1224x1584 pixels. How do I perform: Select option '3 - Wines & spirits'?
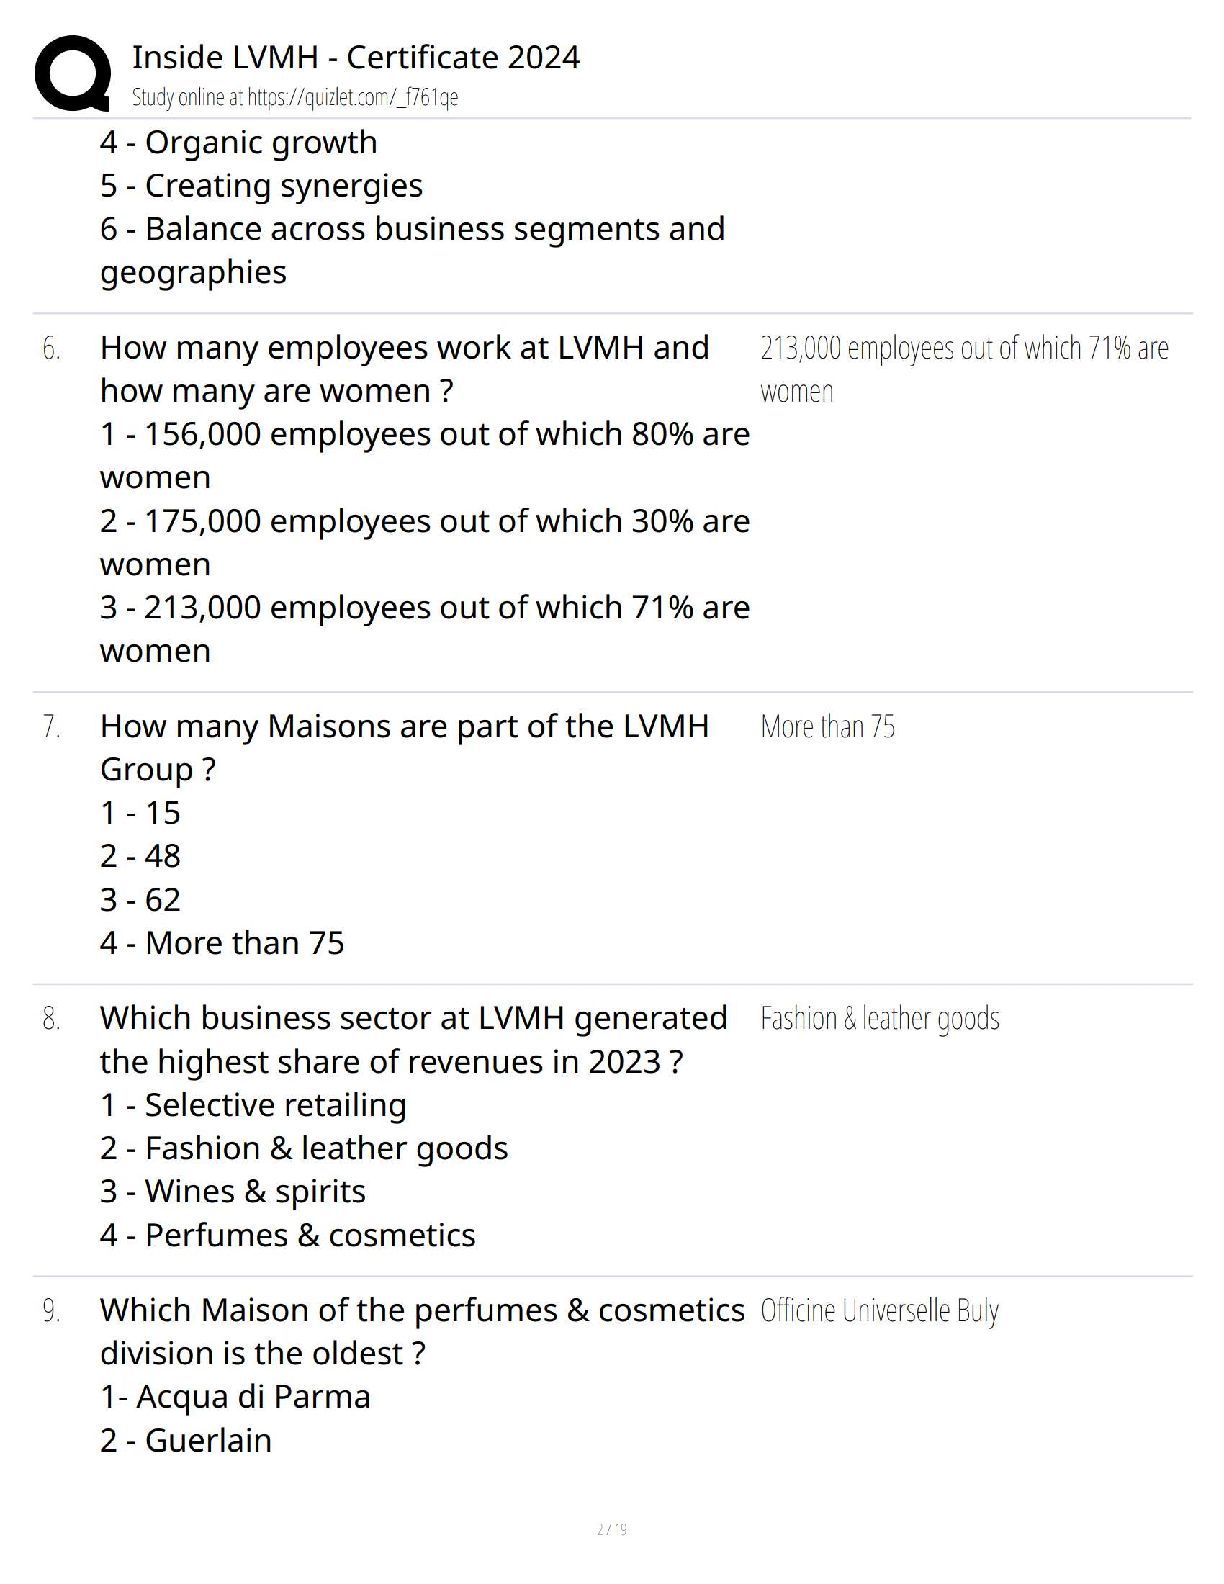(233, 1192)
